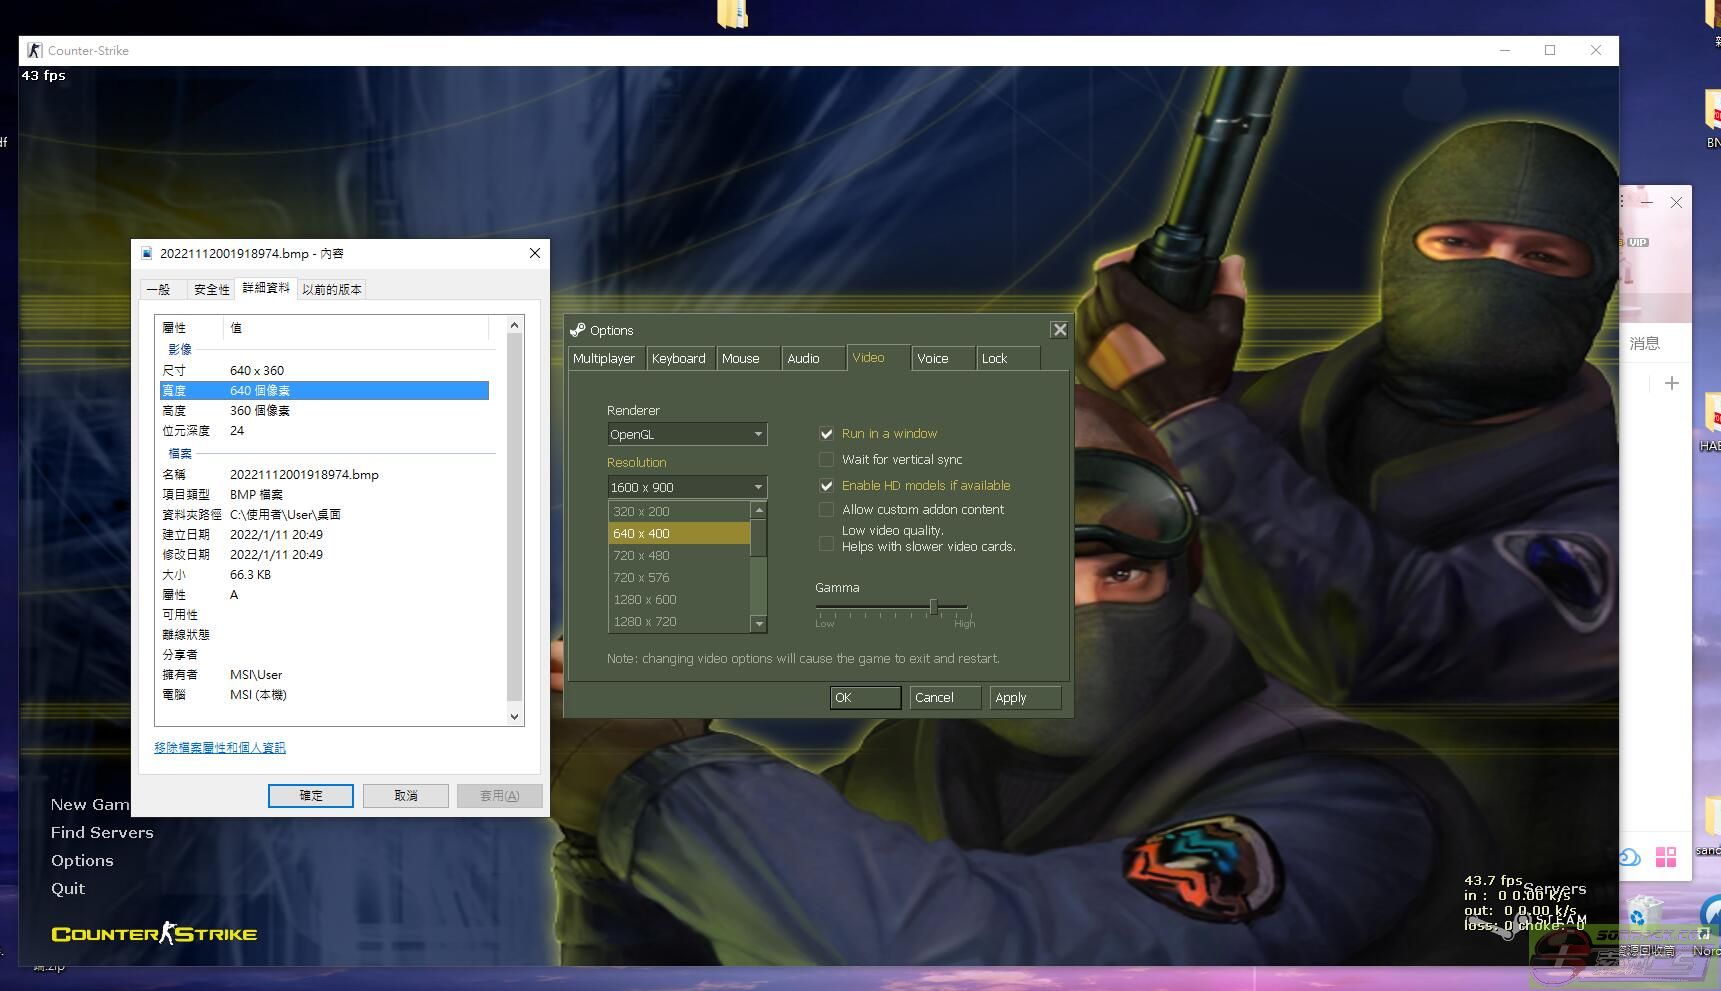Click the 尺寸 640 x 360 row

pyautogui.click(x=324, y=370)
